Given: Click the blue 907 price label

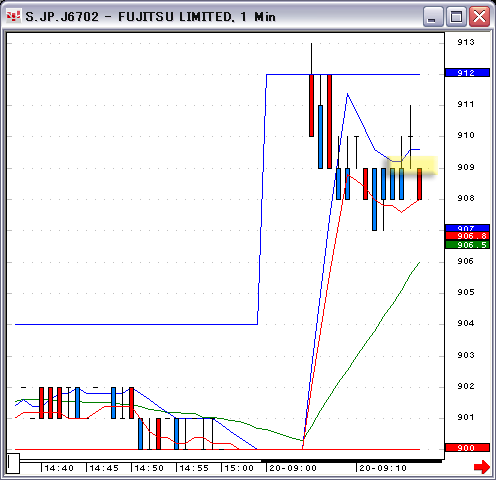Looking at the screenshot, I should coord(467,228).
